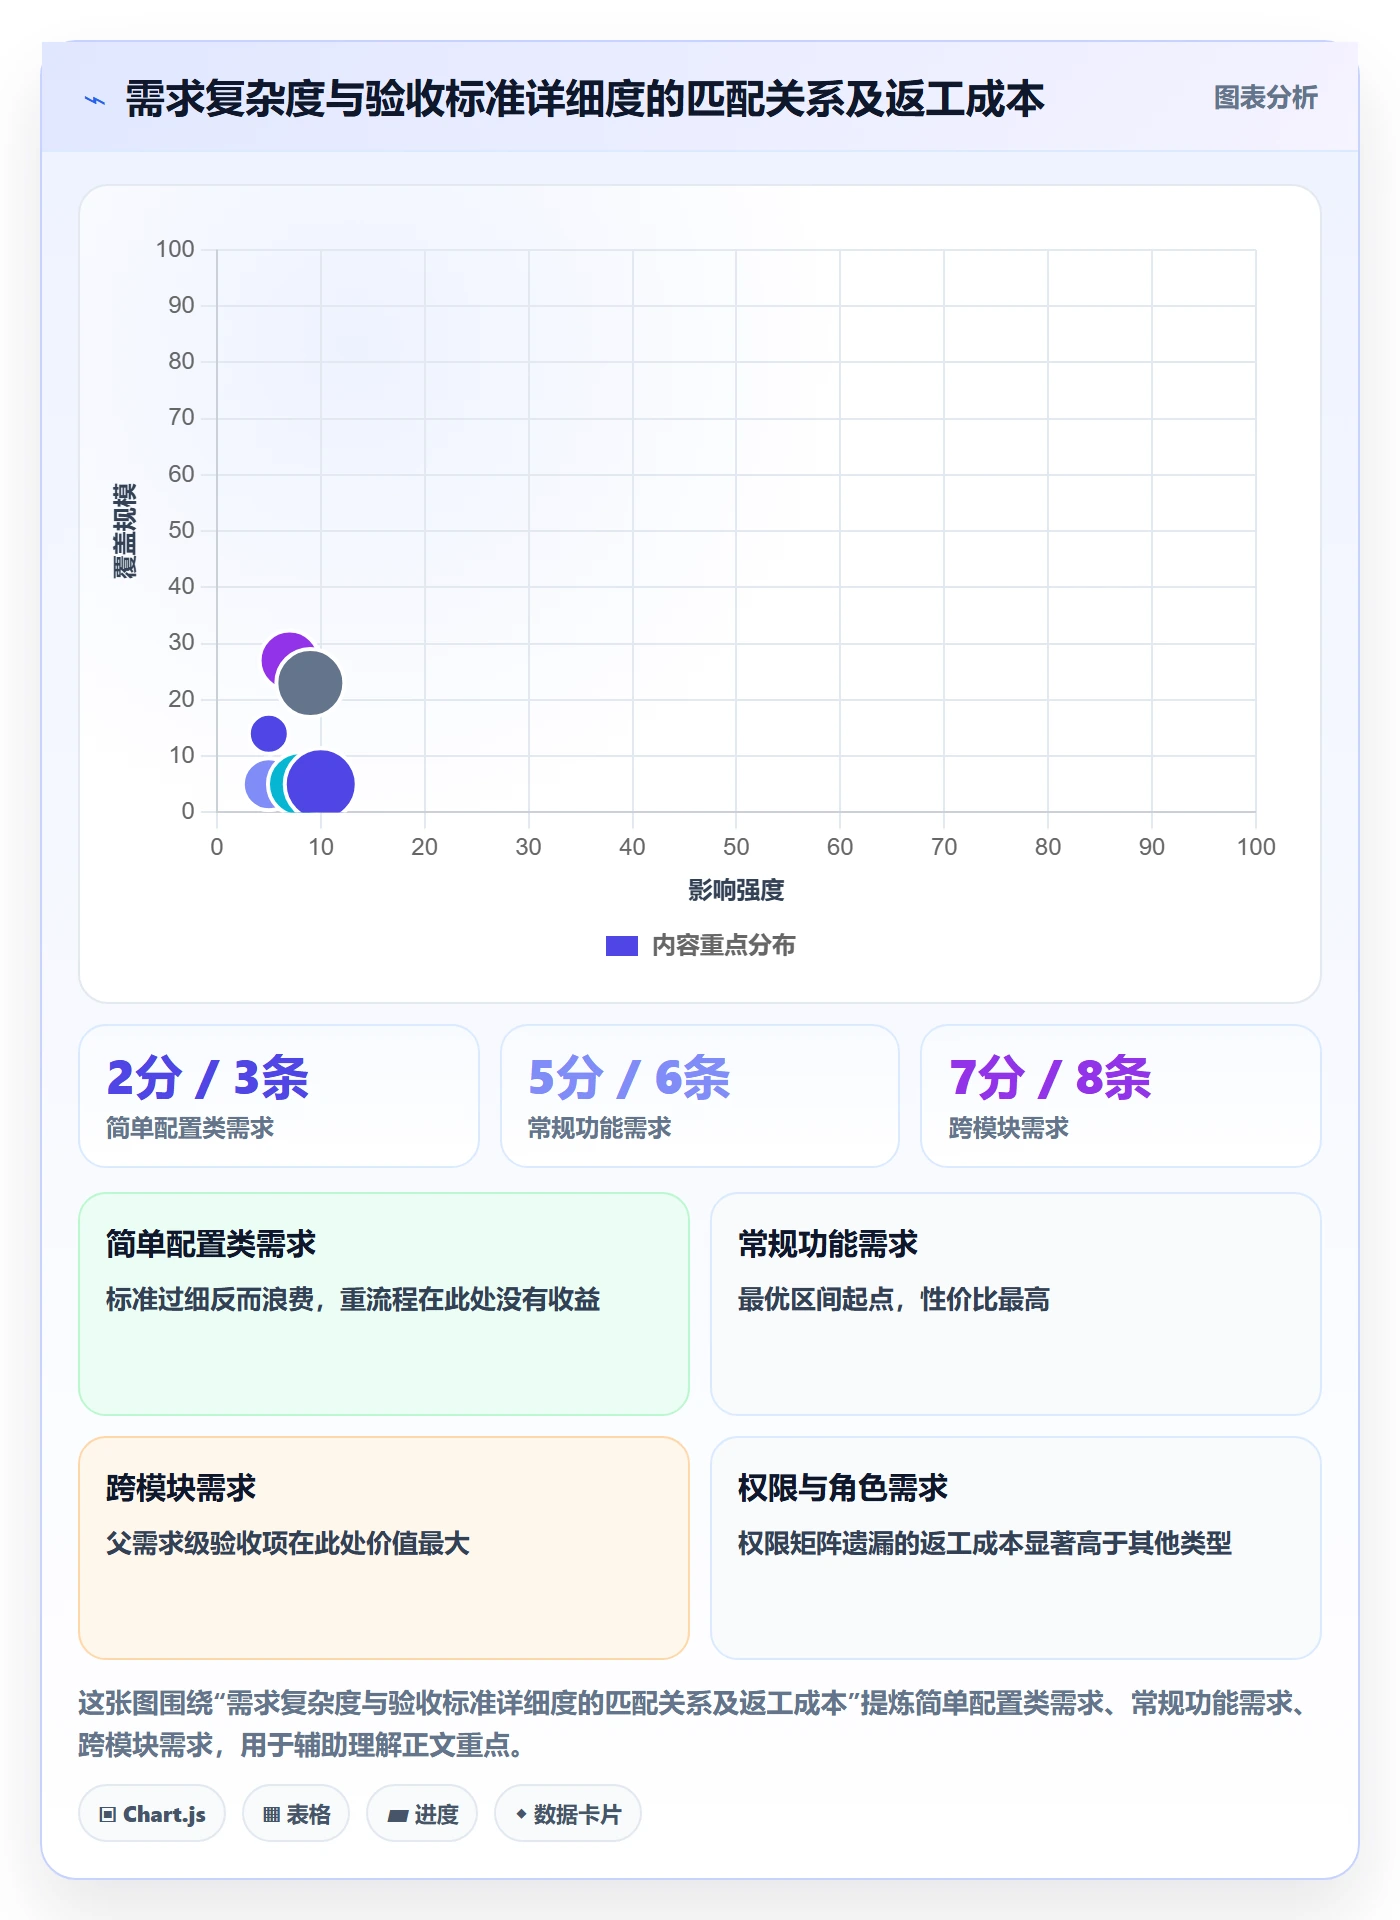1400x1920 pixels.
Task: Click the 数据卡片 tag chip
Action: click(568, 1813)
